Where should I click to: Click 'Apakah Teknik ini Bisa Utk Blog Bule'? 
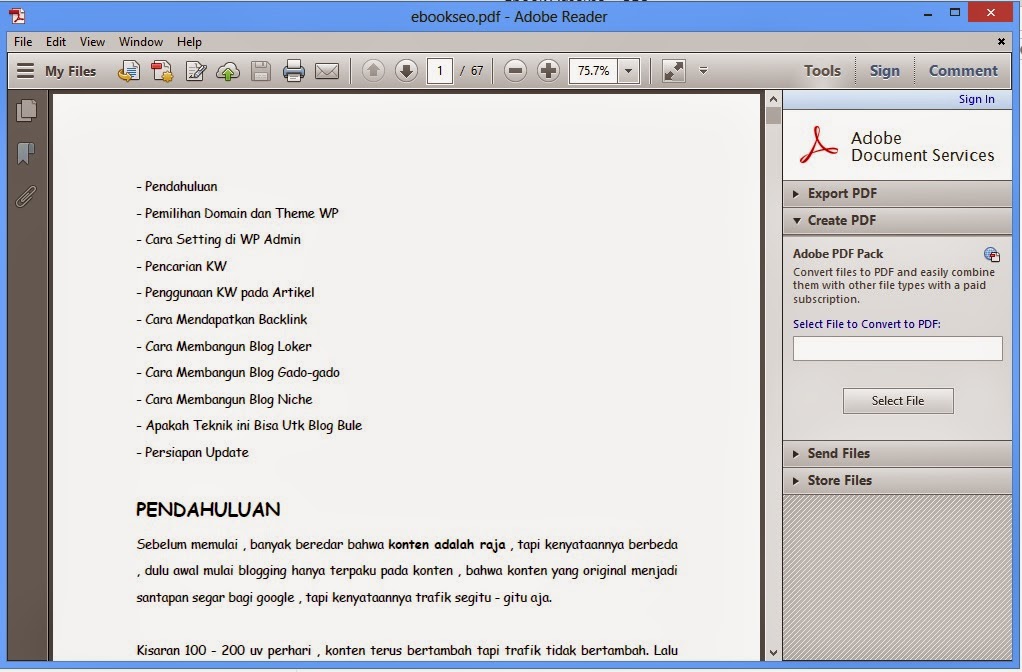(x=249, y=426)
